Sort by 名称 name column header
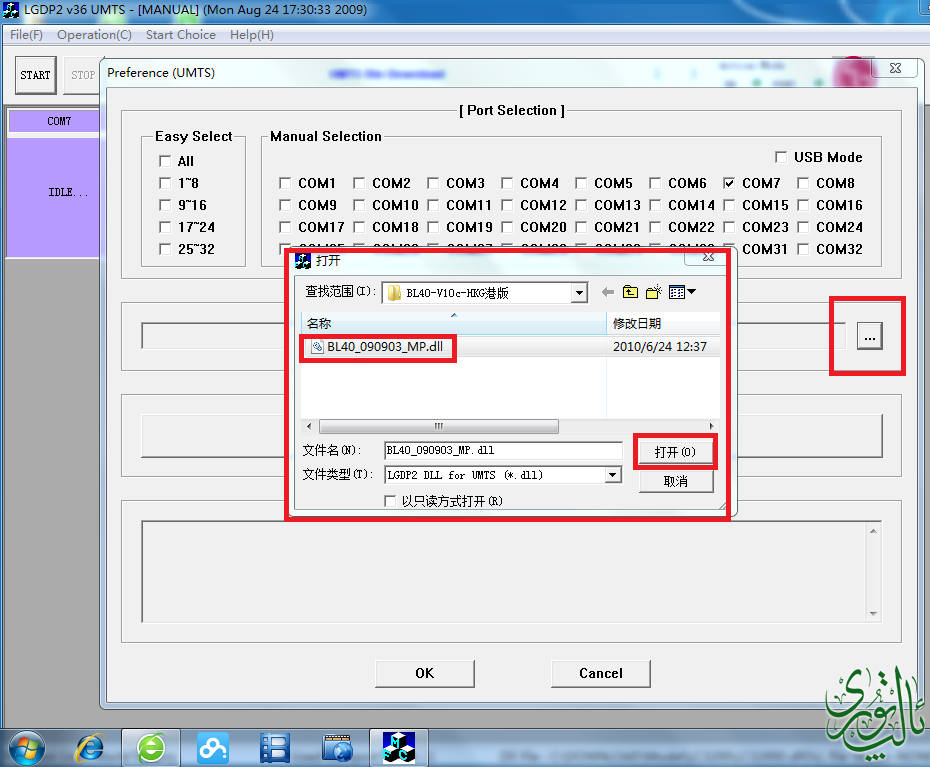This screenshot has width=930, height=767. coord(454,323)
